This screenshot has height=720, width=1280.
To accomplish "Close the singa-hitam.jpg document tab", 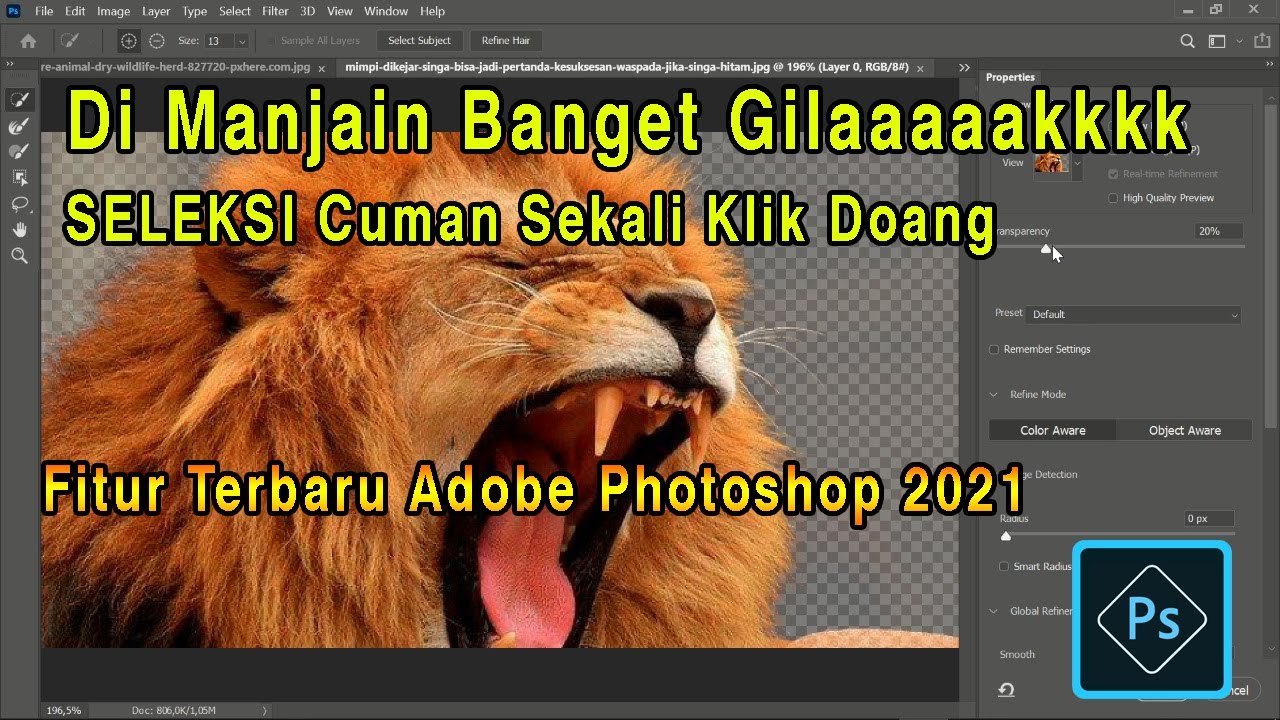I will (919, 67).
